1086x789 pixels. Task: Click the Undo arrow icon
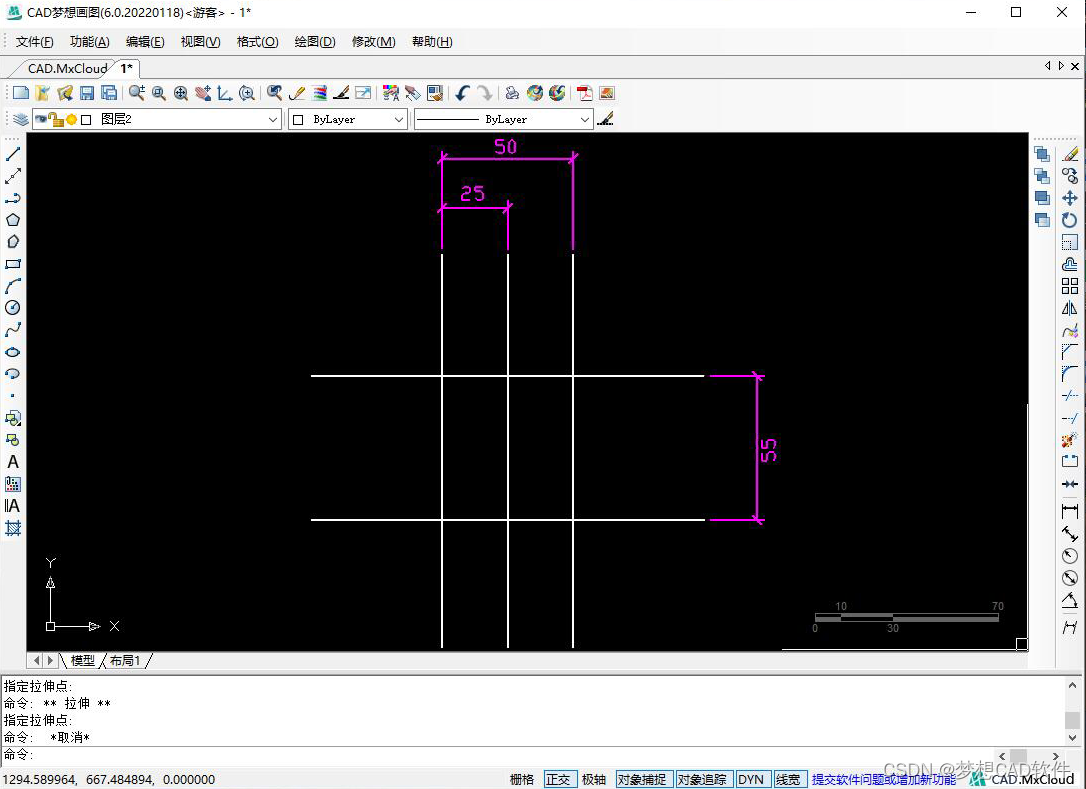tap(462, 93)
